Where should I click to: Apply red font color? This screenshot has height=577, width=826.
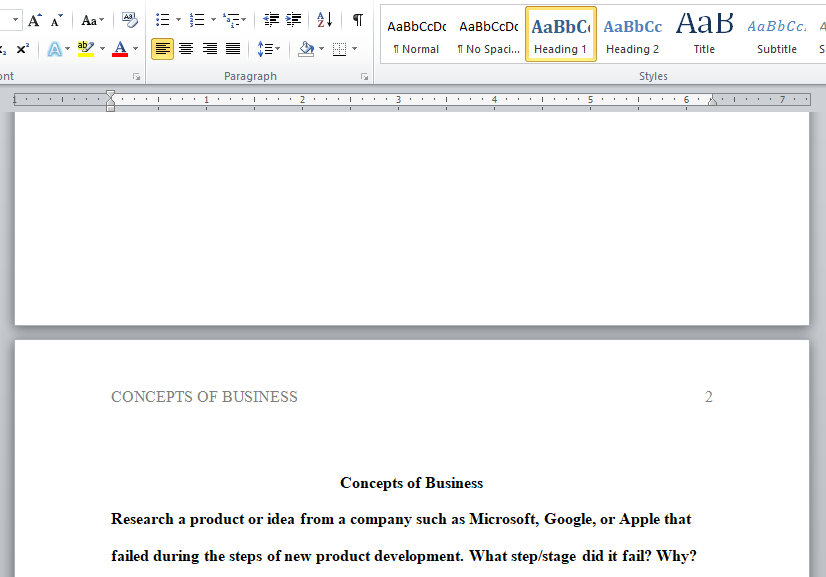point(120,49)
